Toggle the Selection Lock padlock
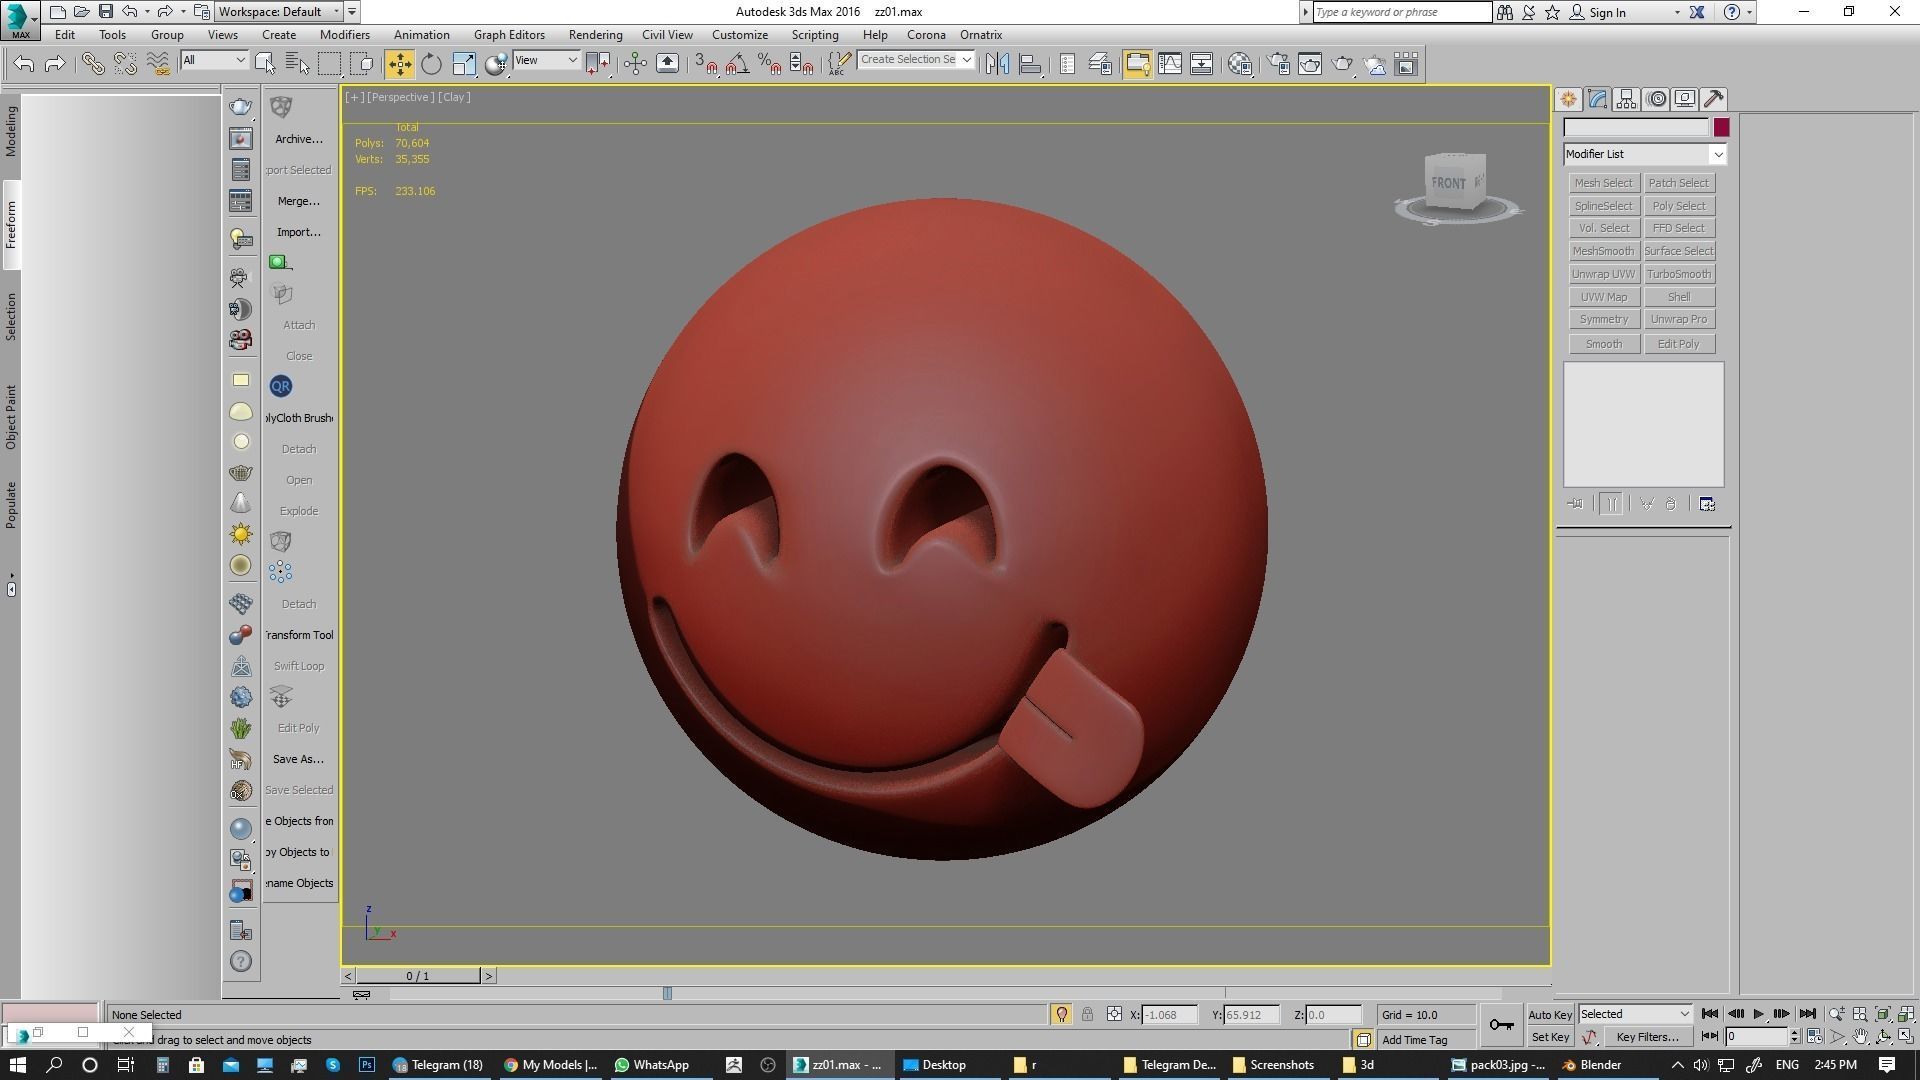The image size is (1920, 1080). click(x=1087, y=1014)
